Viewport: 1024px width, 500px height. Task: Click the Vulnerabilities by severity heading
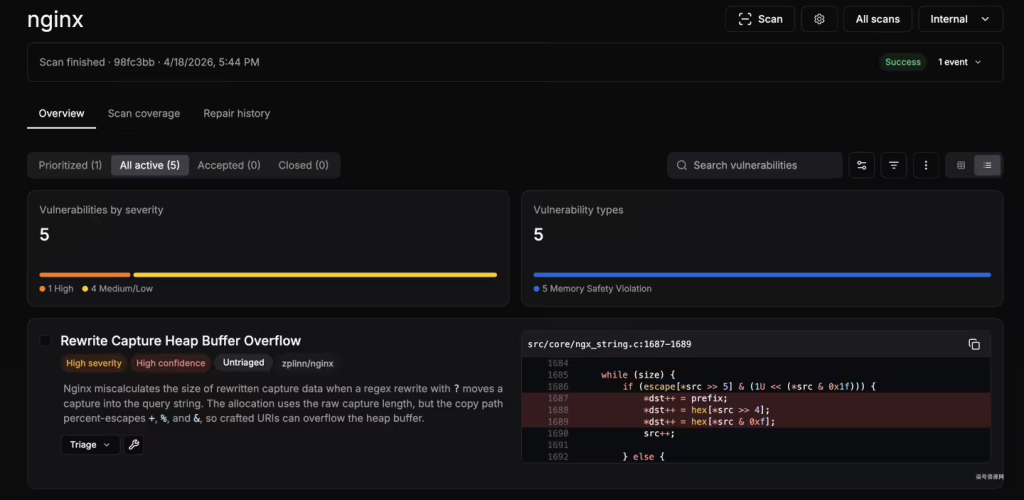tap(101, 210)
